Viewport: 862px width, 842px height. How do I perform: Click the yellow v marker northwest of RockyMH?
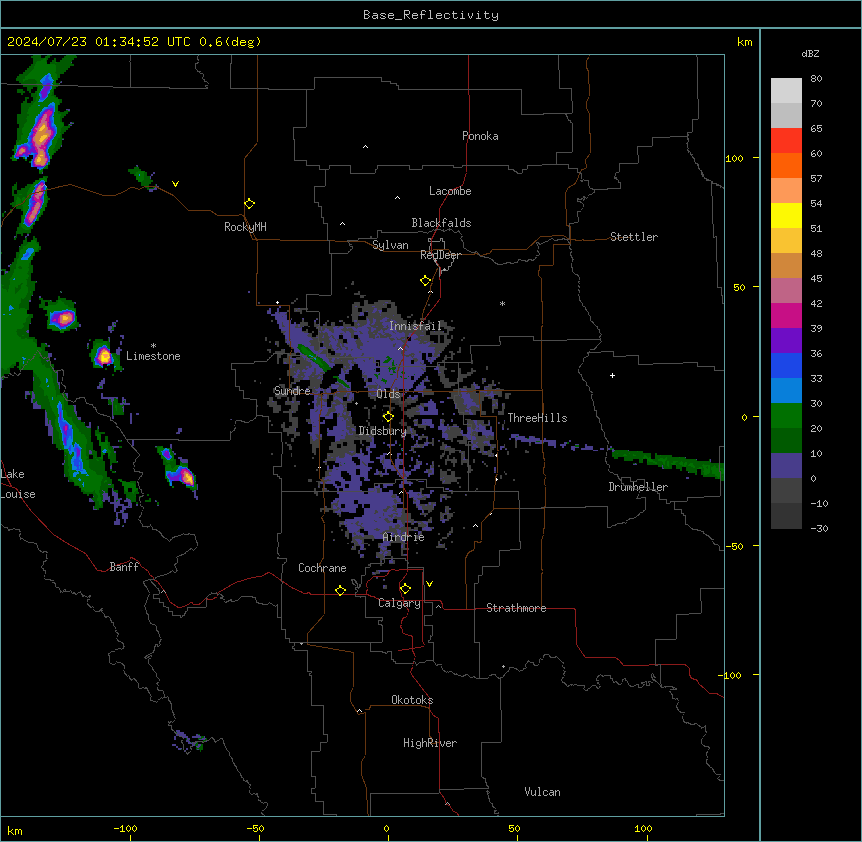pyautogui.click(x=175, y=184)
